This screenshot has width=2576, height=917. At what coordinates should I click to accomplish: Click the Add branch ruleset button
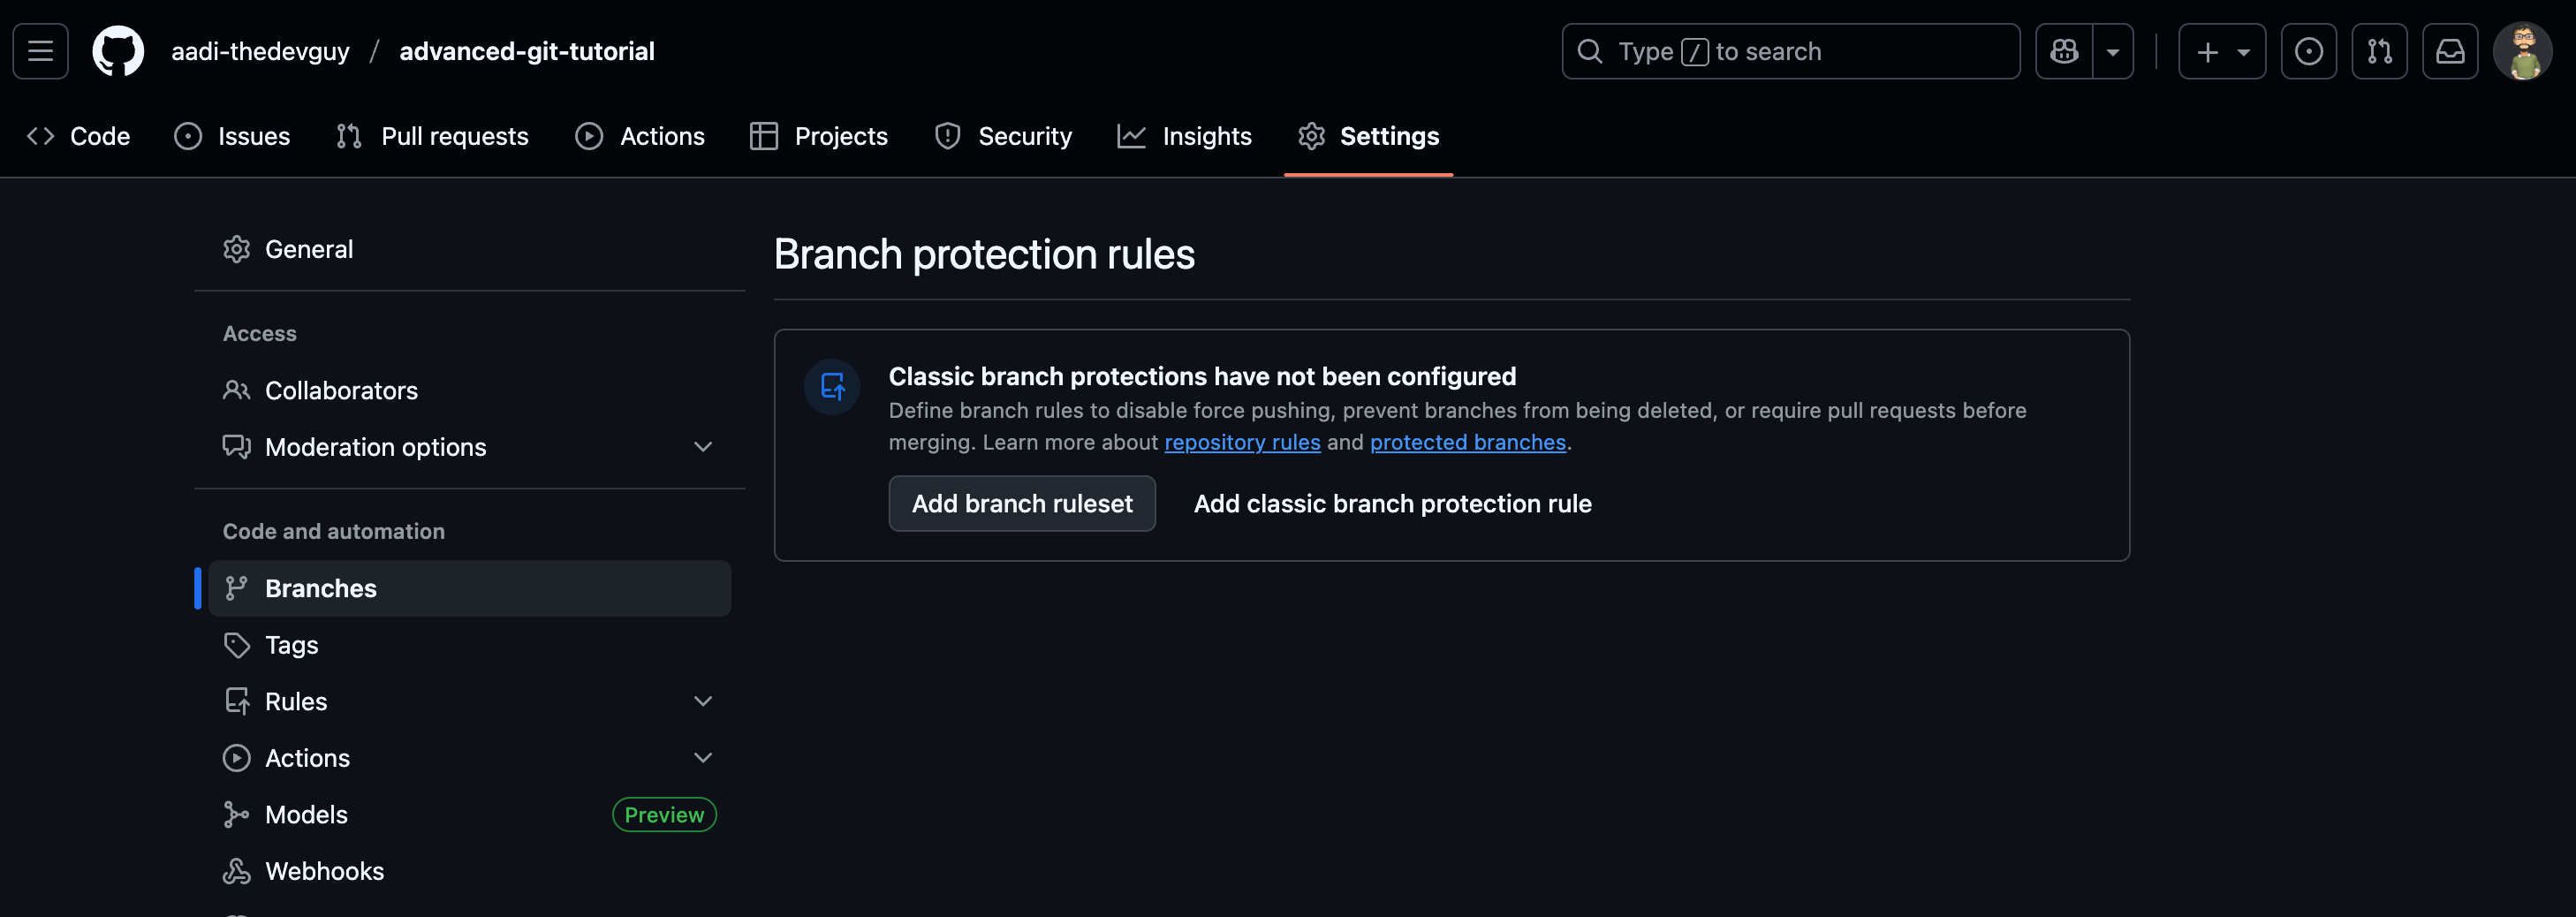click(x=1022, y=504)
